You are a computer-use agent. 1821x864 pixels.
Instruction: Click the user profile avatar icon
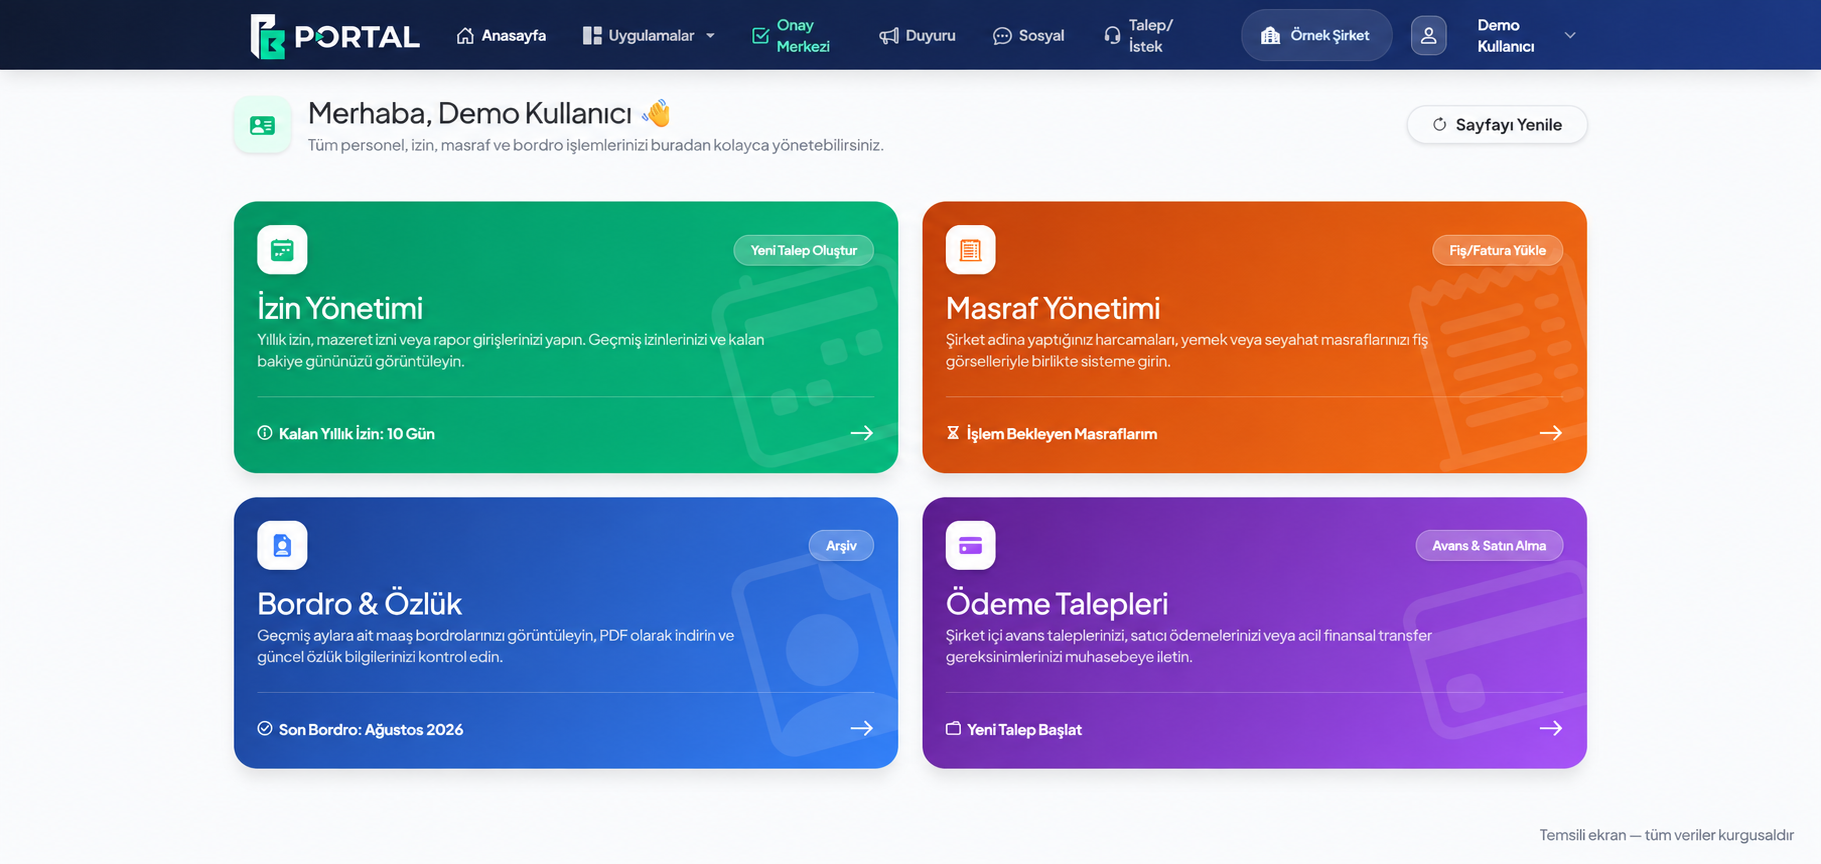[x=1428, y=36]
